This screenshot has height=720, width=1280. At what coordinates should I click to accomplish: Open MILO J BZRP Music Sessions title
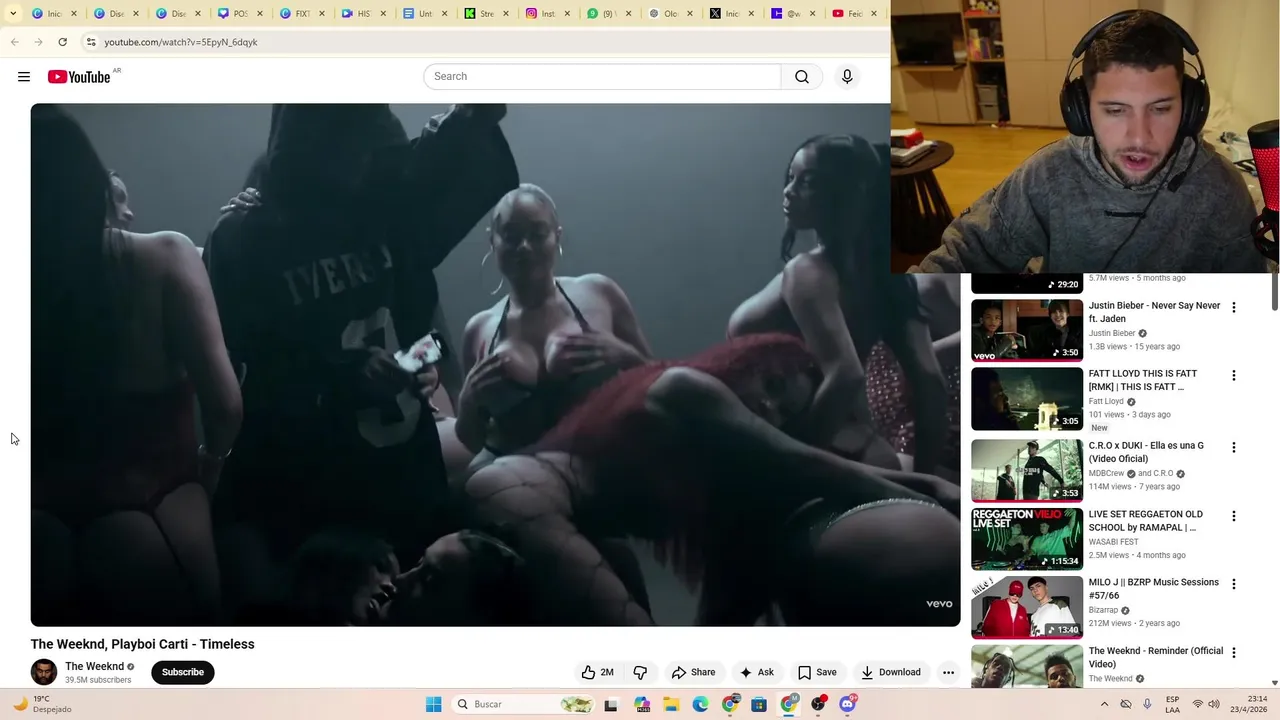pos(1154,589)
